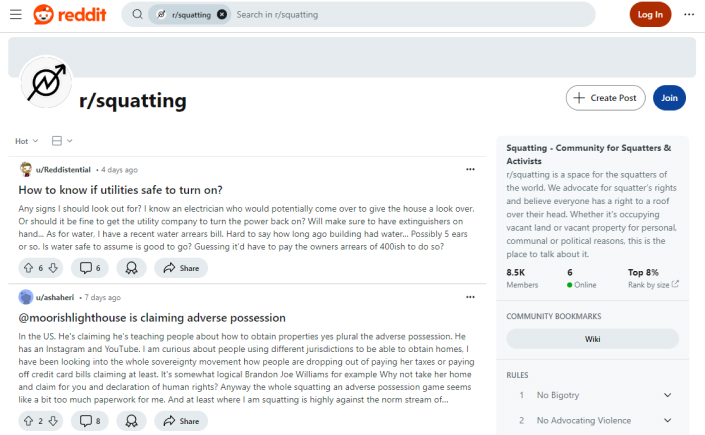Upvote the utilities safe post
705x435 pixels.
(x=28, y=268)
